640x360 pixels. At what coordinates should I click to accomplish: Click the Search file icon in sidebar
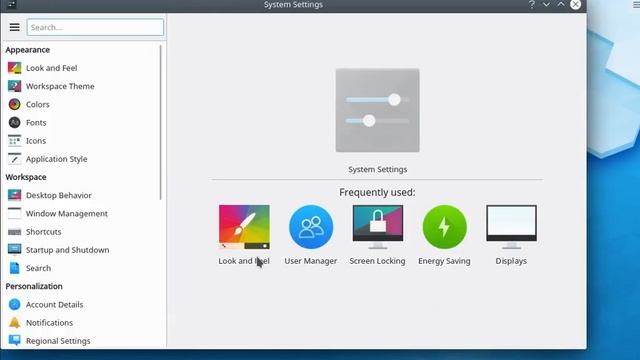(14, 268)
